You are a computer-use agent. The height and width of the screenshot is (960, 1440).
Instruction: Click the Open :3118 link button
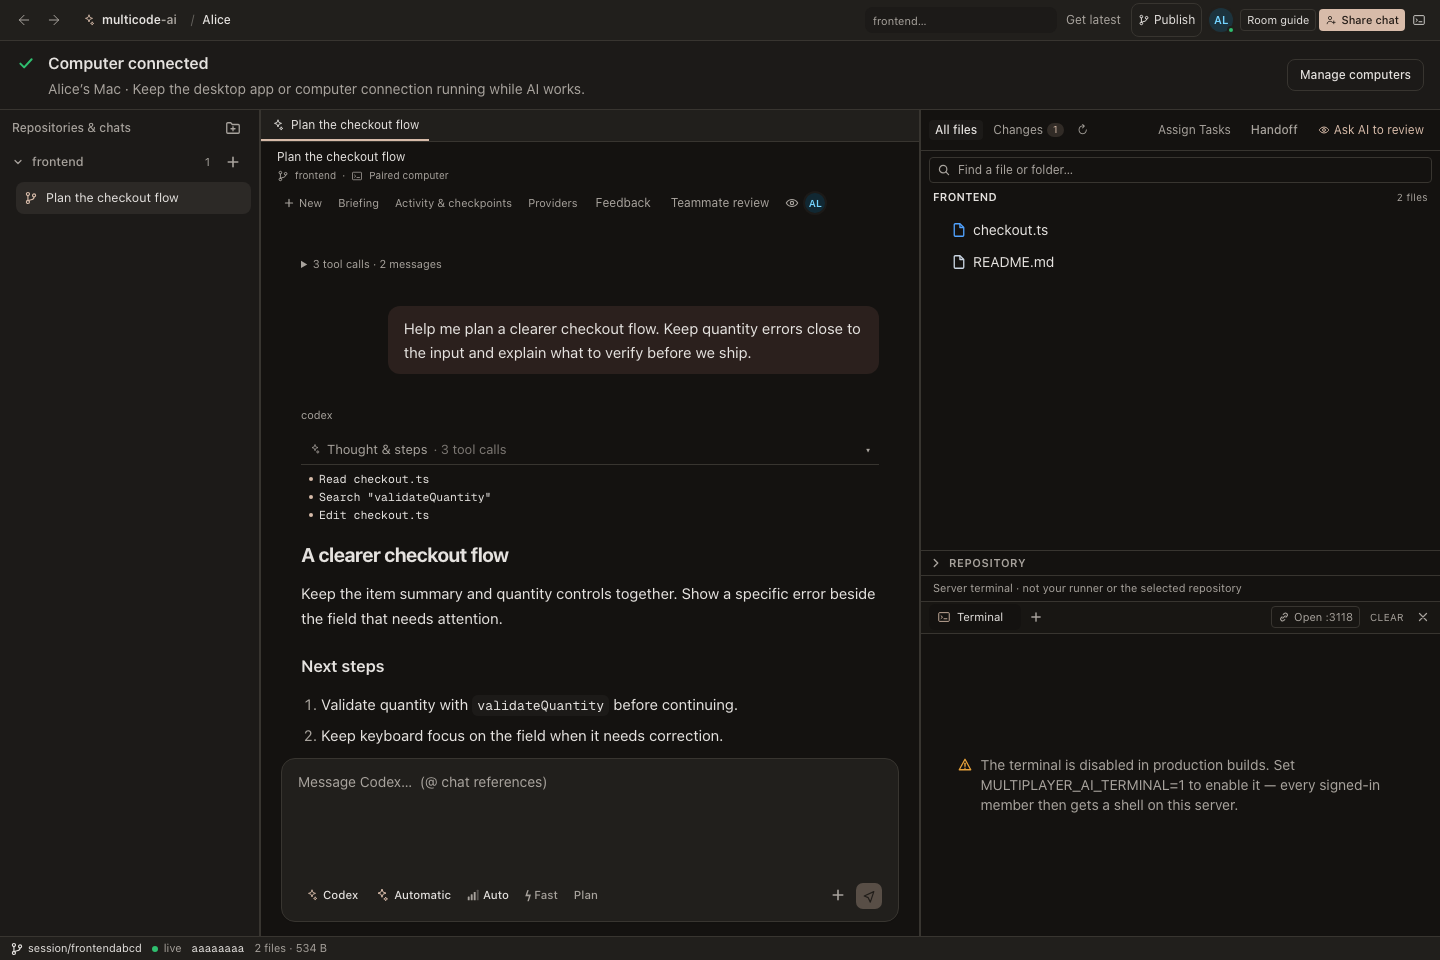coord(1316,617)
